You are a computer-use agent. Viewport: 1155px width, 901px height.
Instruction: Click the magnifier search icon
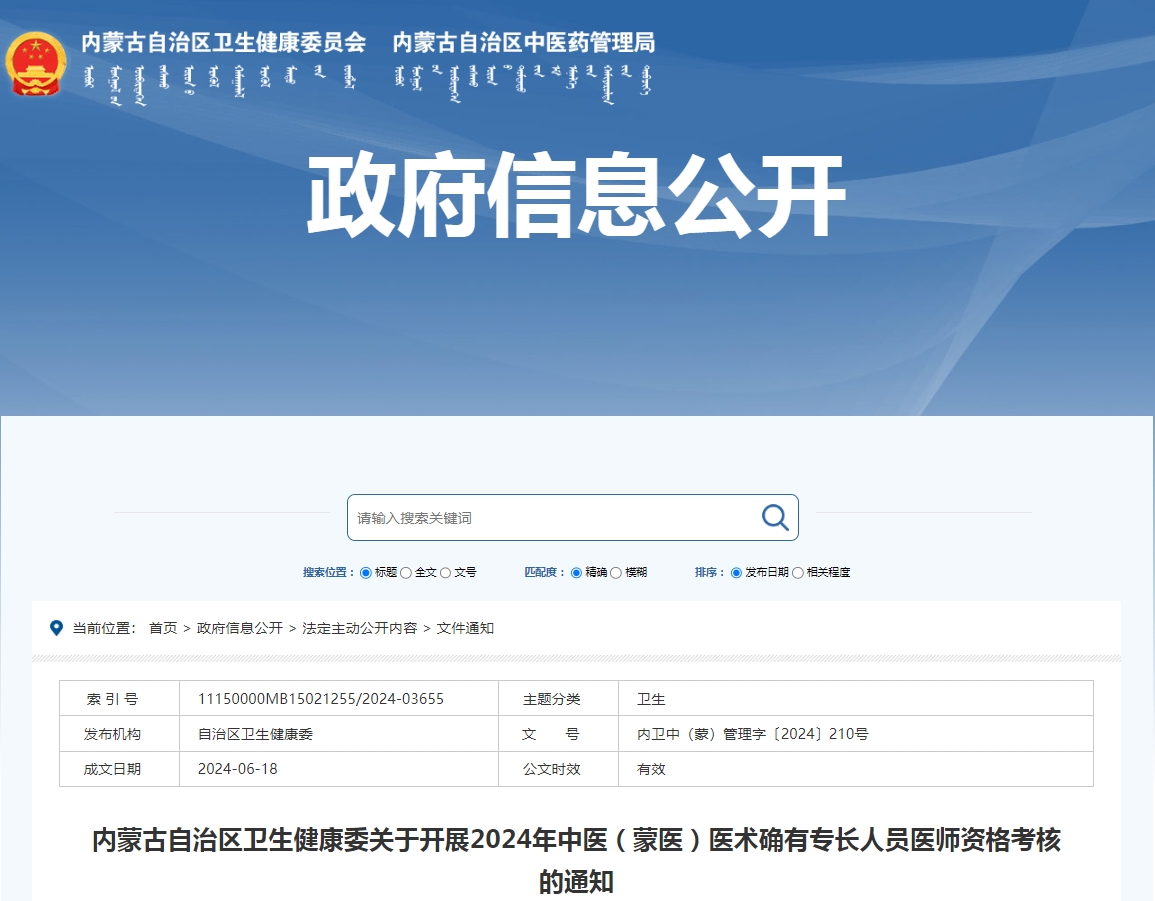click(x=775, y=517)
